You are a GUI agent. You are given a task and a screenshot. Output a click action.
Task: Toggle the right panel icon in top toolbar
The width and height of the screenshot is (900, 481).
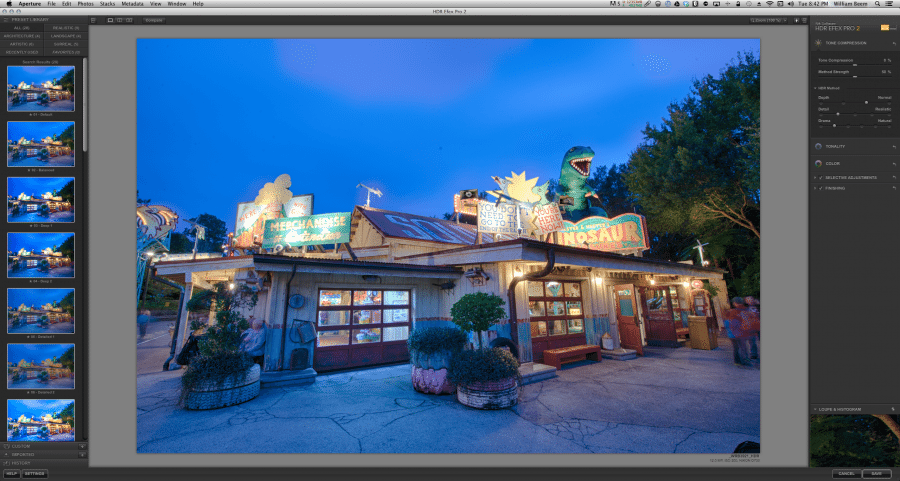pos(804,20)
